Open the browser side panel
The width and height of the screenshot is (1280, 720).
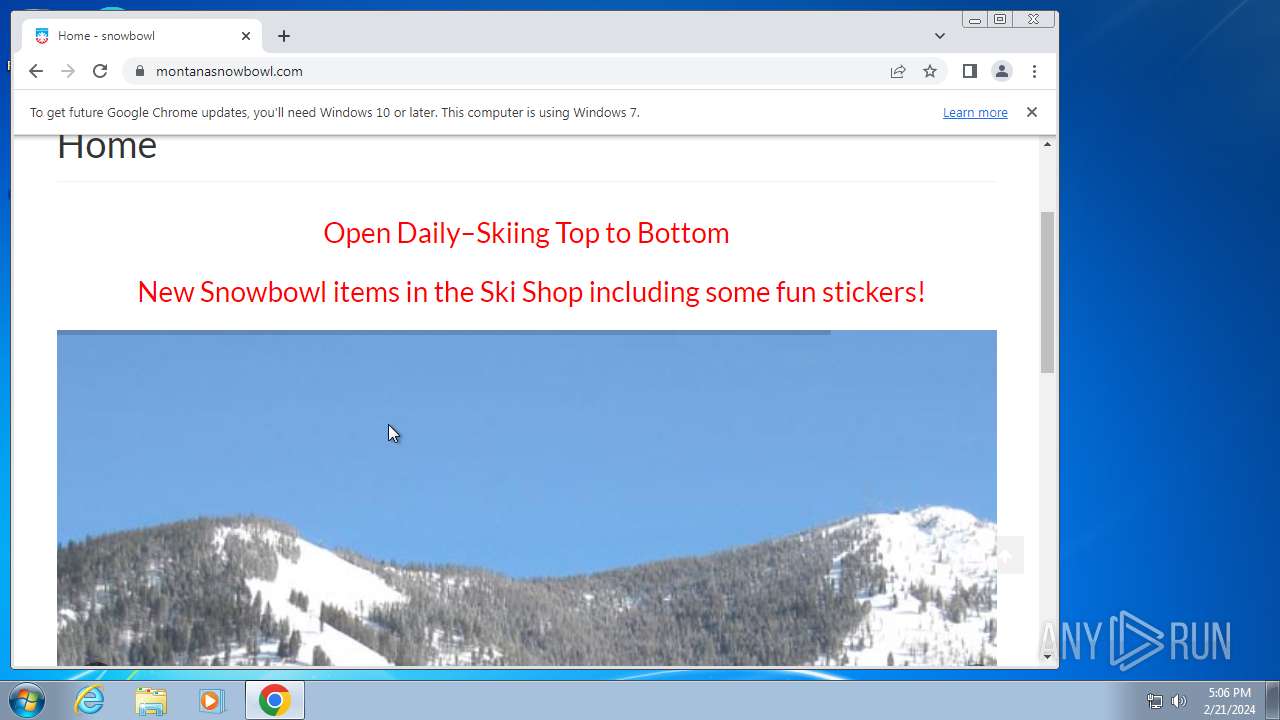tap(969, 71)
